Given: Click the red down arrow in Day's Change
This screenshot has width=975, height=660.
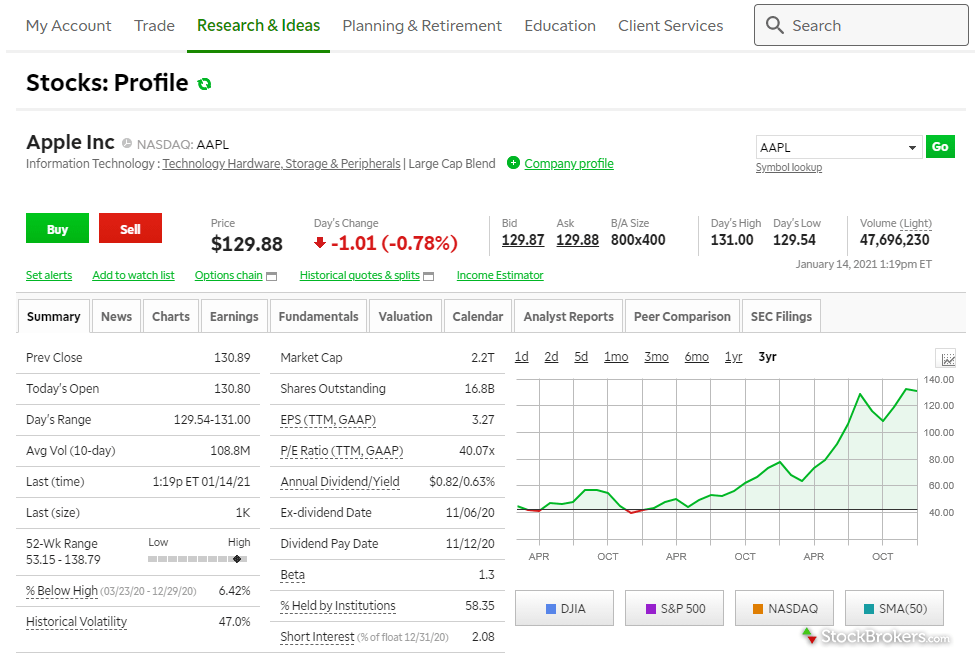Looking at the screenshot, I should pos(320,243).
